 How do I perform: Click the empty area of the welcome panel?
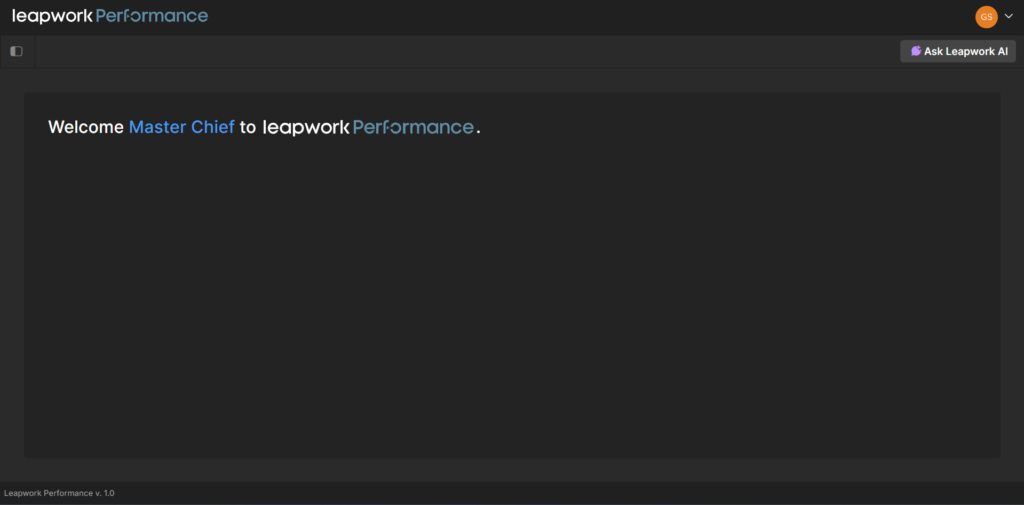point(512,300)
